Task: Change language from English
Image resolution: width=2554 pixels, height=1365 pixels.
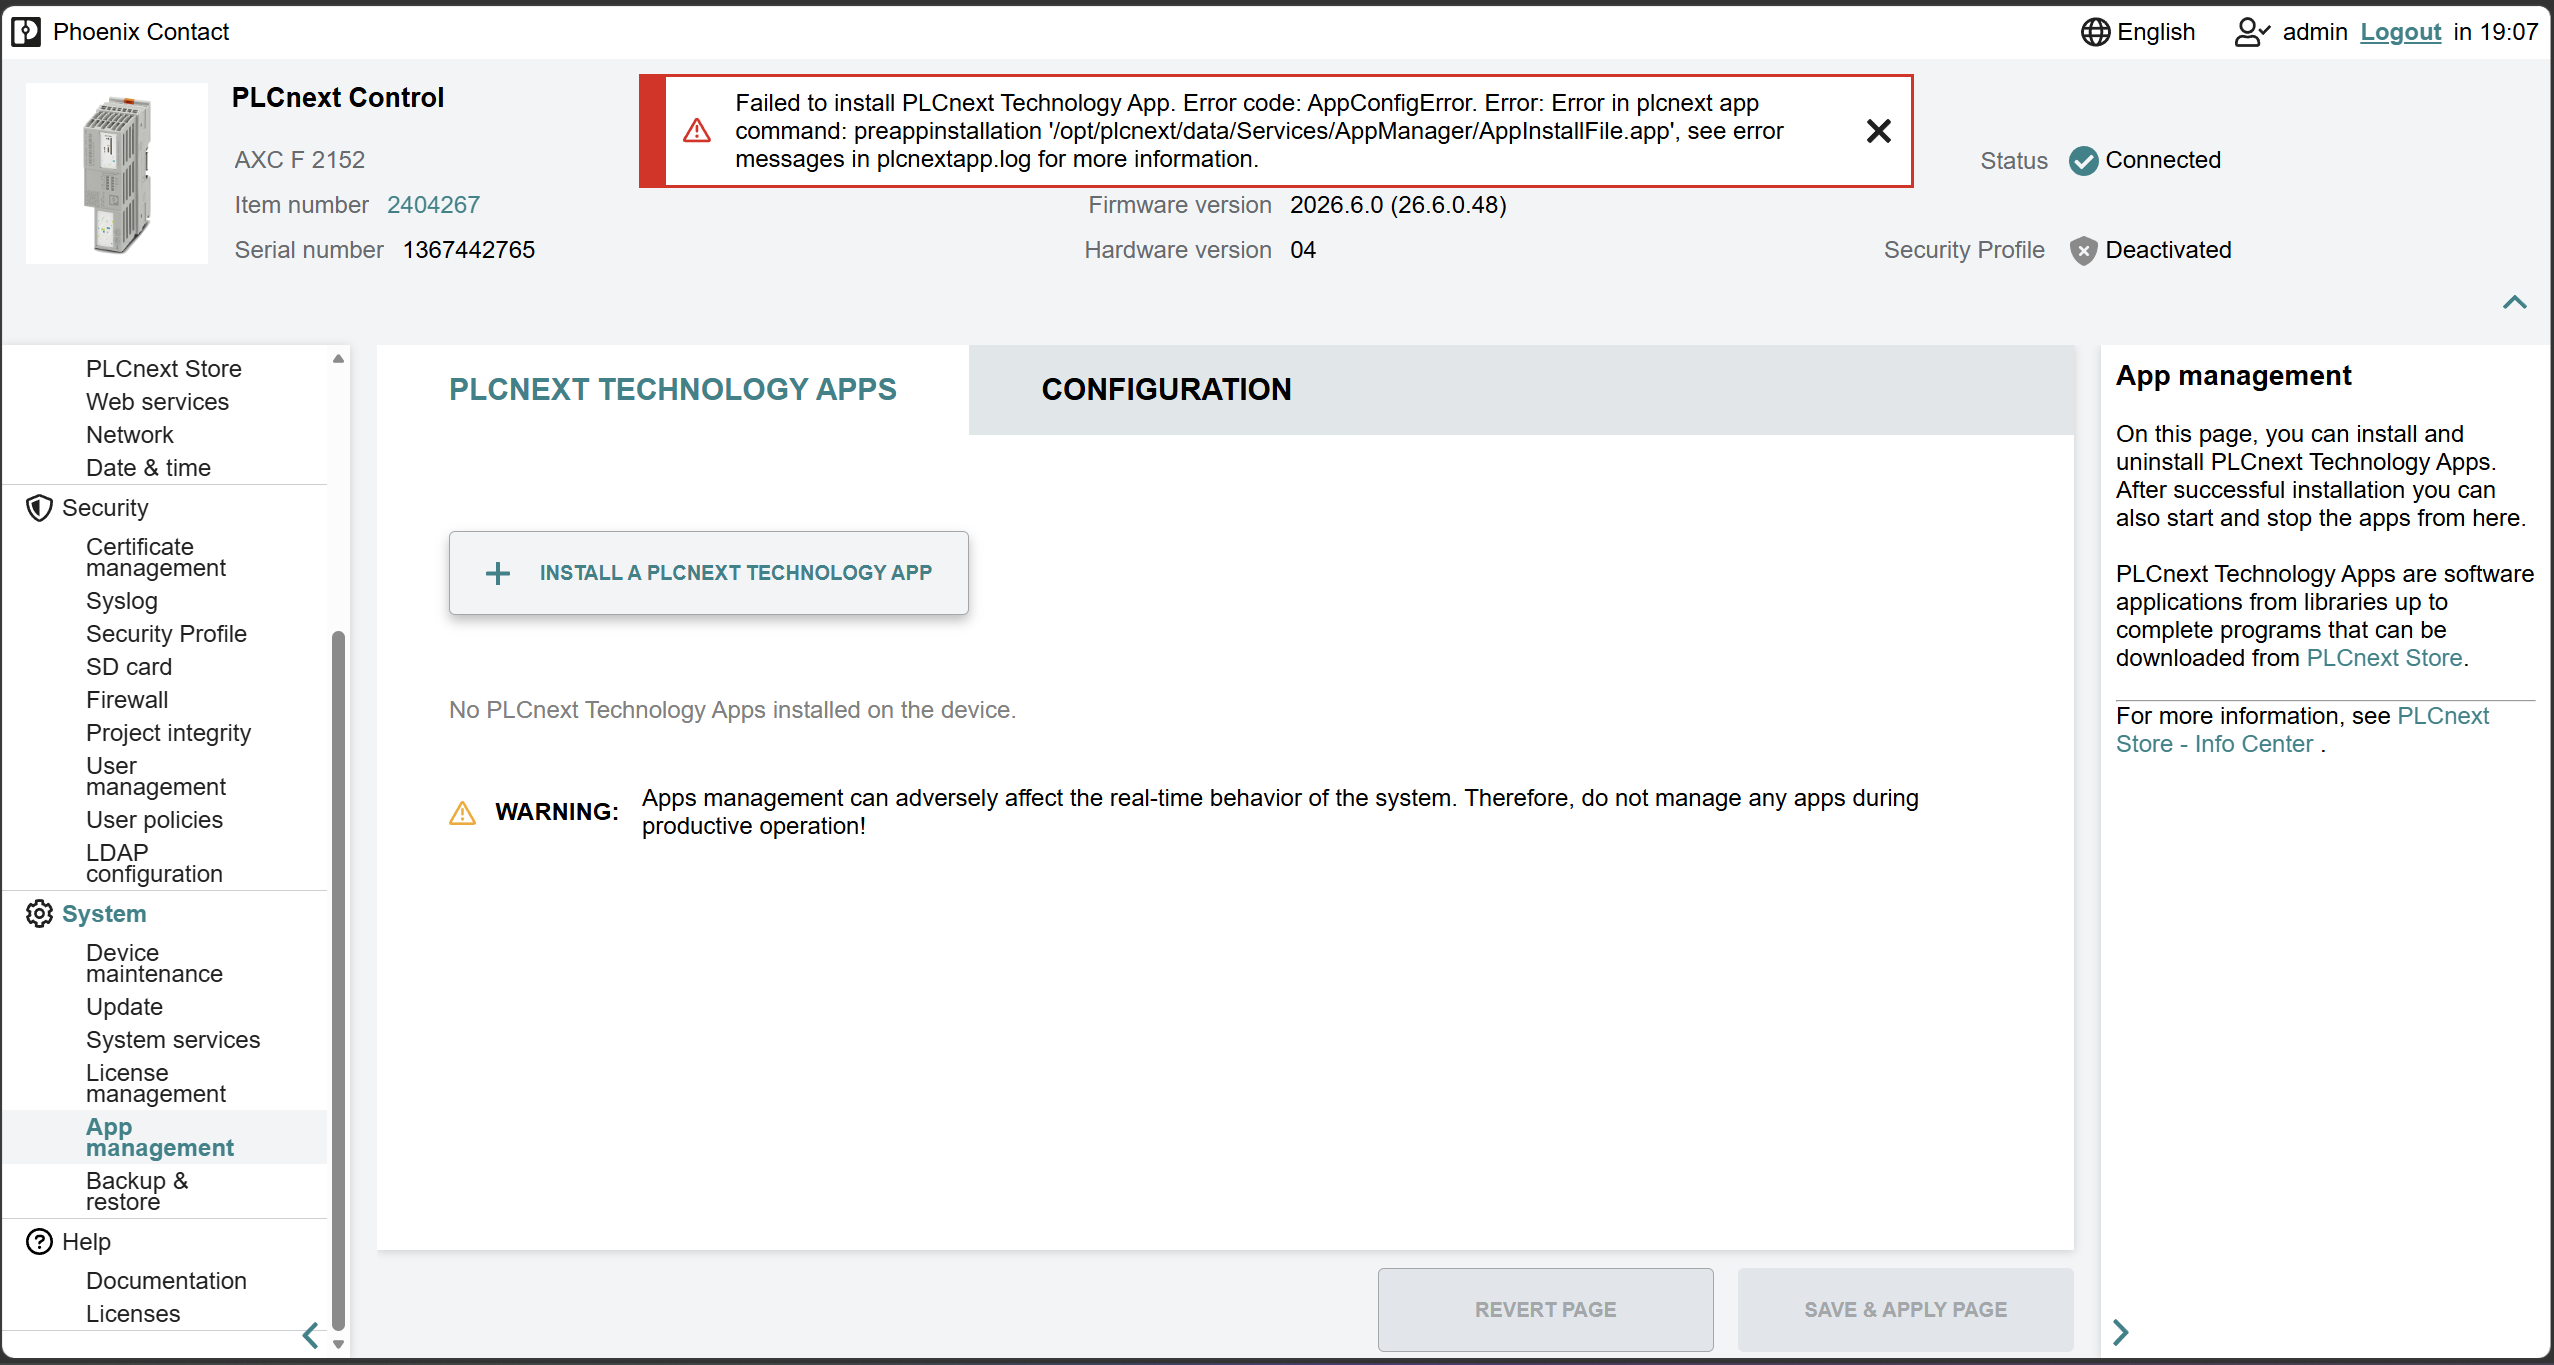Action: (2156, 32)
